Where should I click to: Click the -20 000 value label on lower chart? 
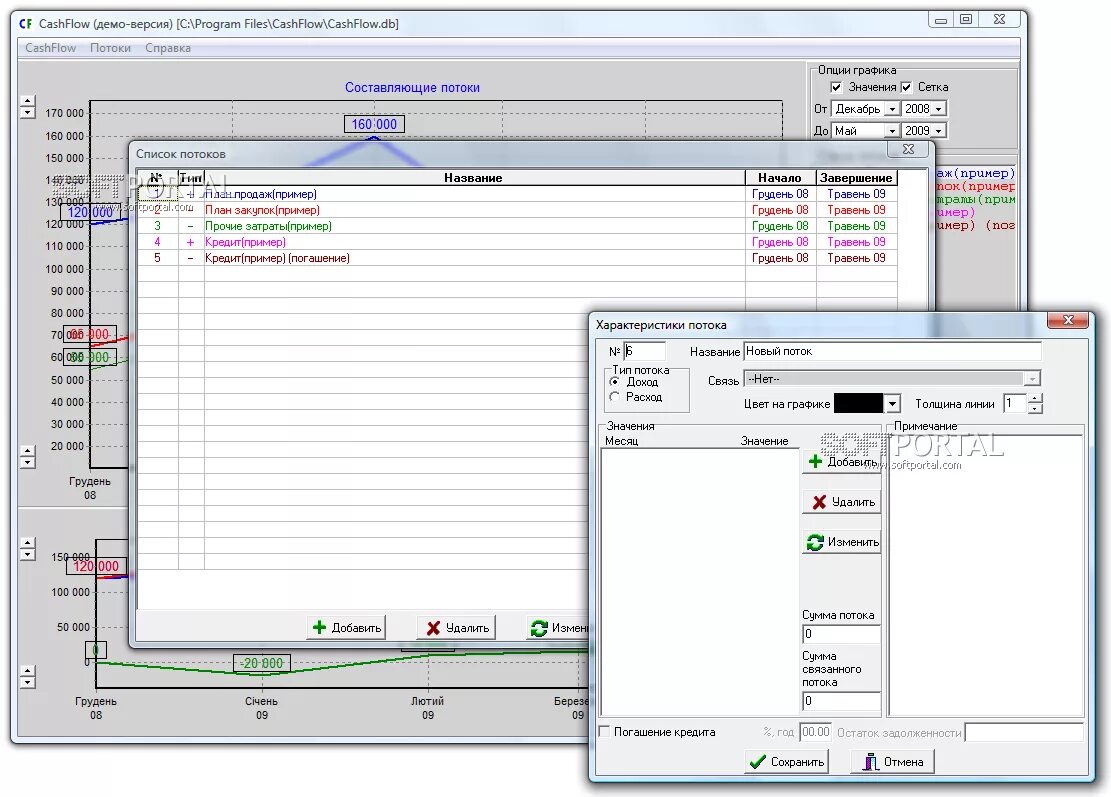point(261,663)
